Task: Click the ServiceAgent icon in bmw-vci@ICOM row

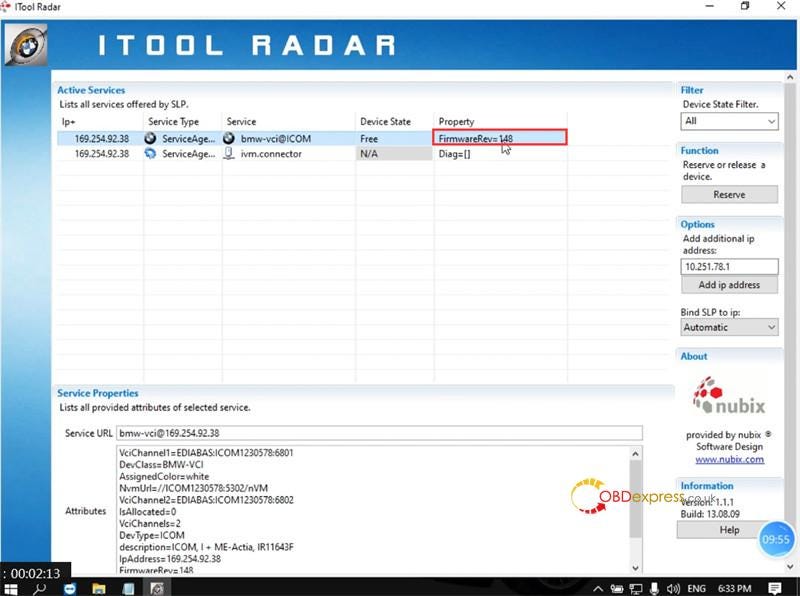Action: (150, 138)
